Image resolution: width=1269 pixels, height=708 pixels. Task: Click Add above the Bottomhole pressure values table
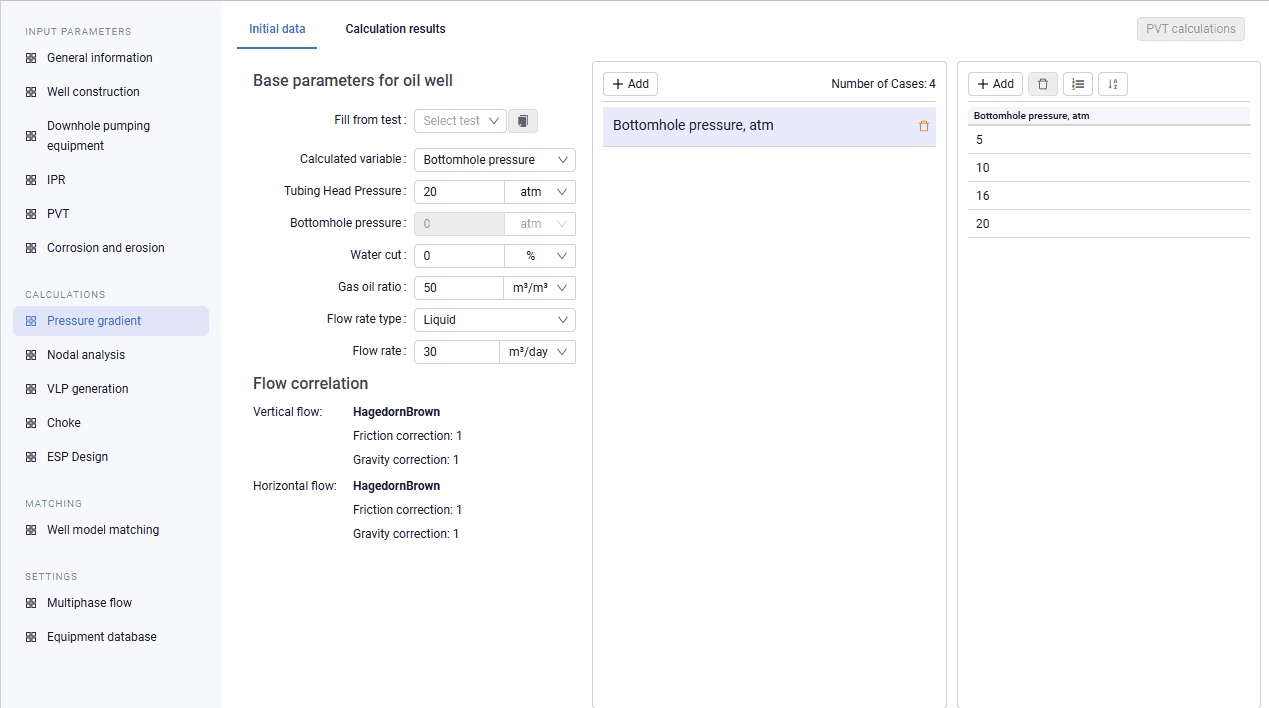995,84
